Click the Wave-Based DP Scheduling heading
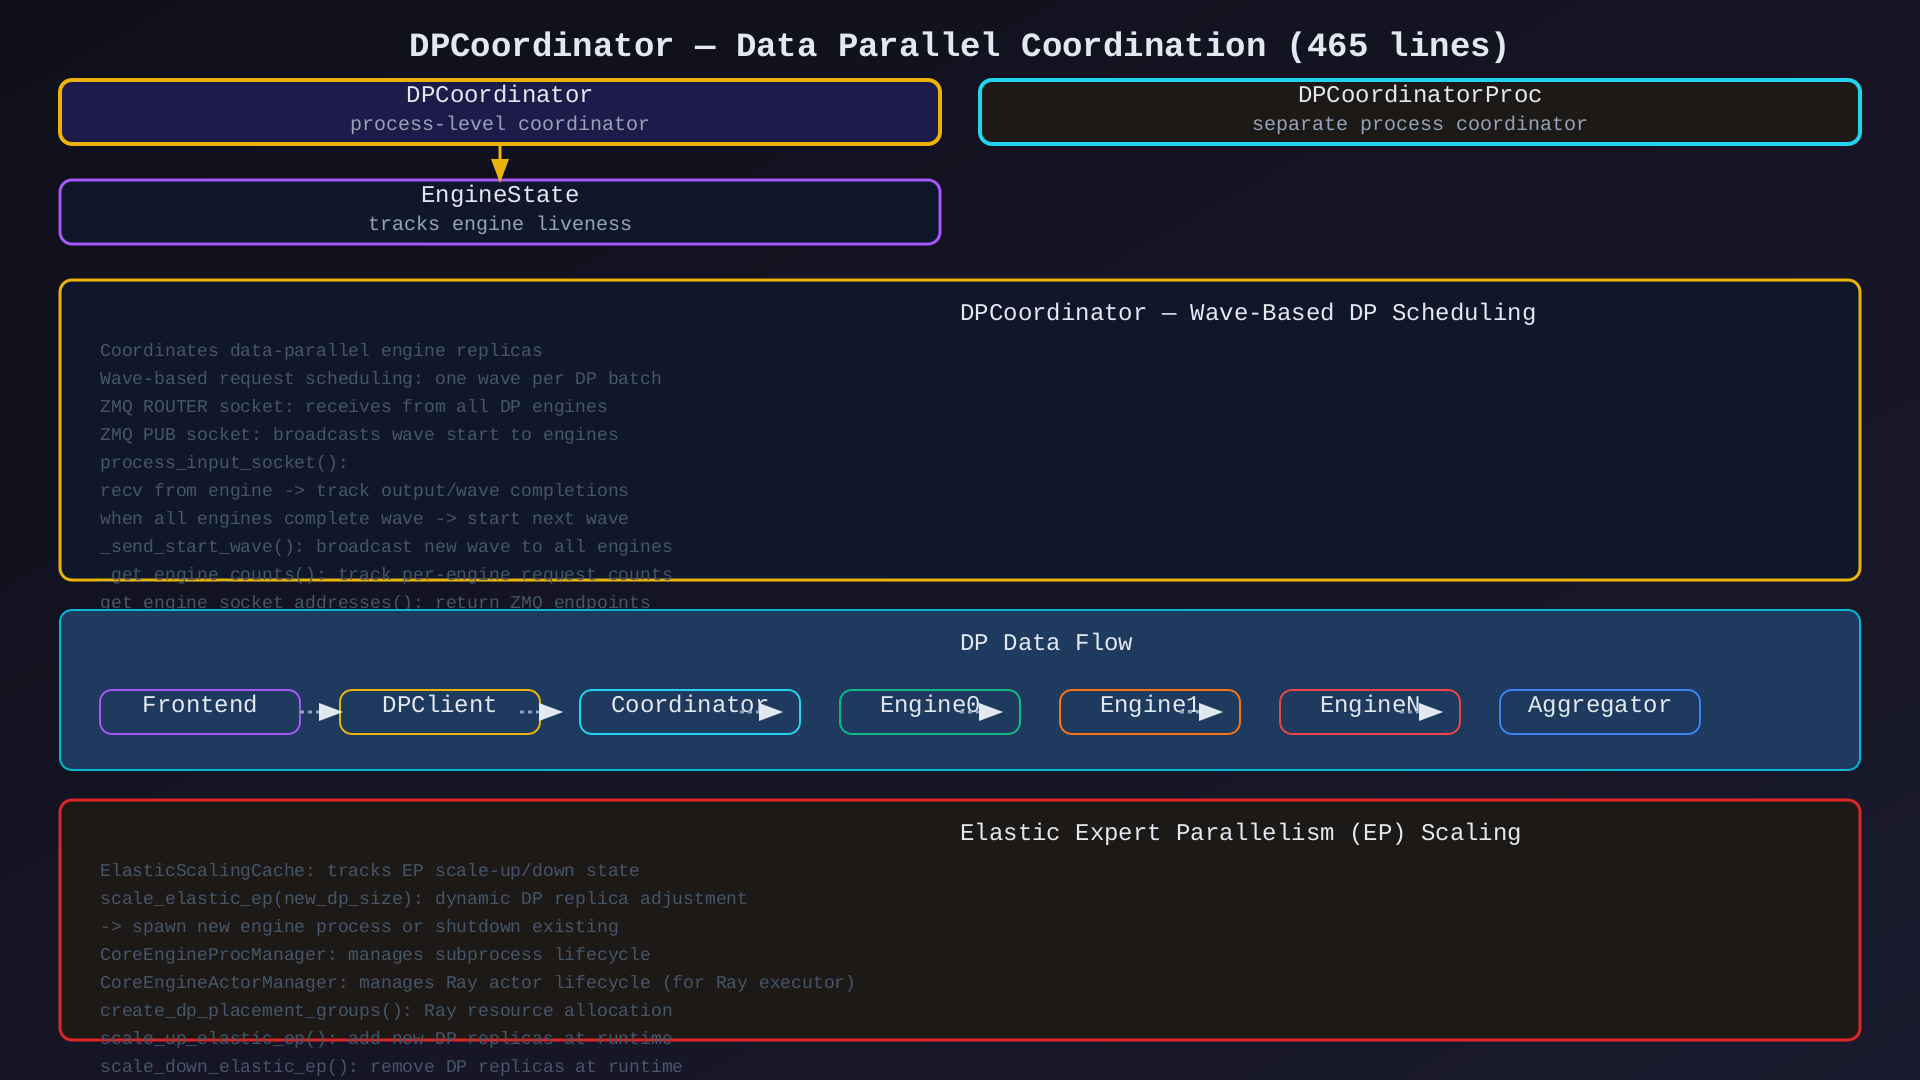Screen dimensions: 1920x1080 (1247, 313)
